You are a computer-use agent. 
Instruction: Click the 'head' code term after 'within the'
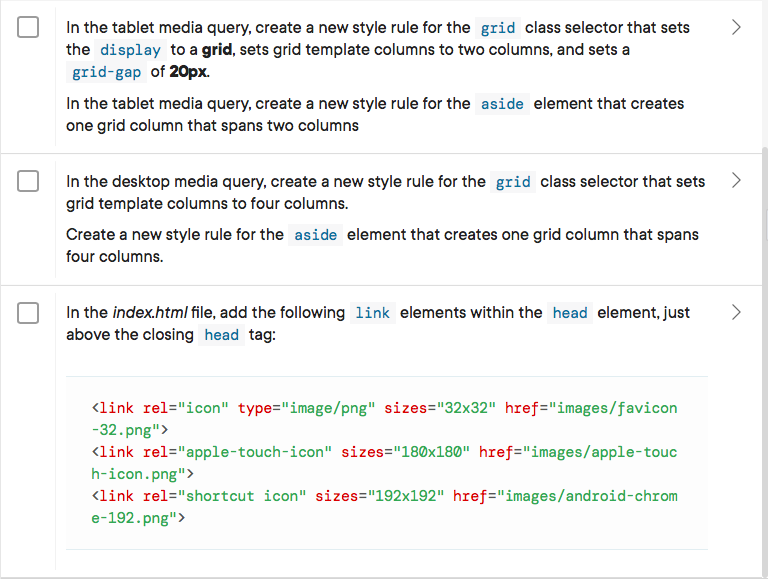[x=570, y=313]
